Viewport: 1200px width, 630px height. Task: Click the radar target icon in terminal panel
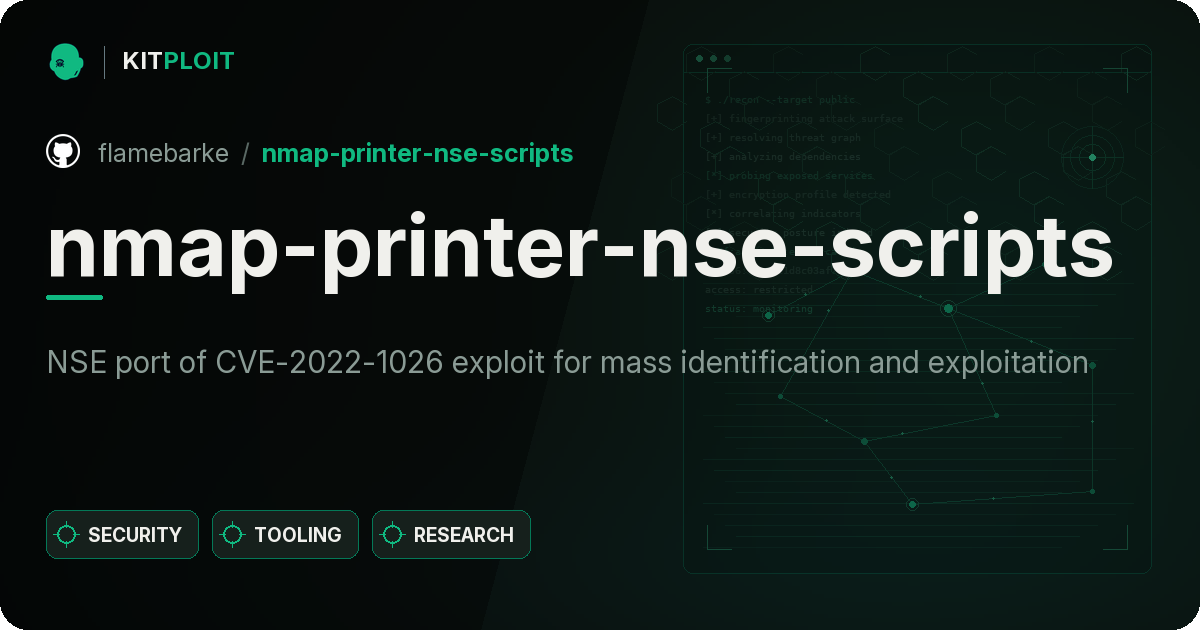tap(1092, 157)
